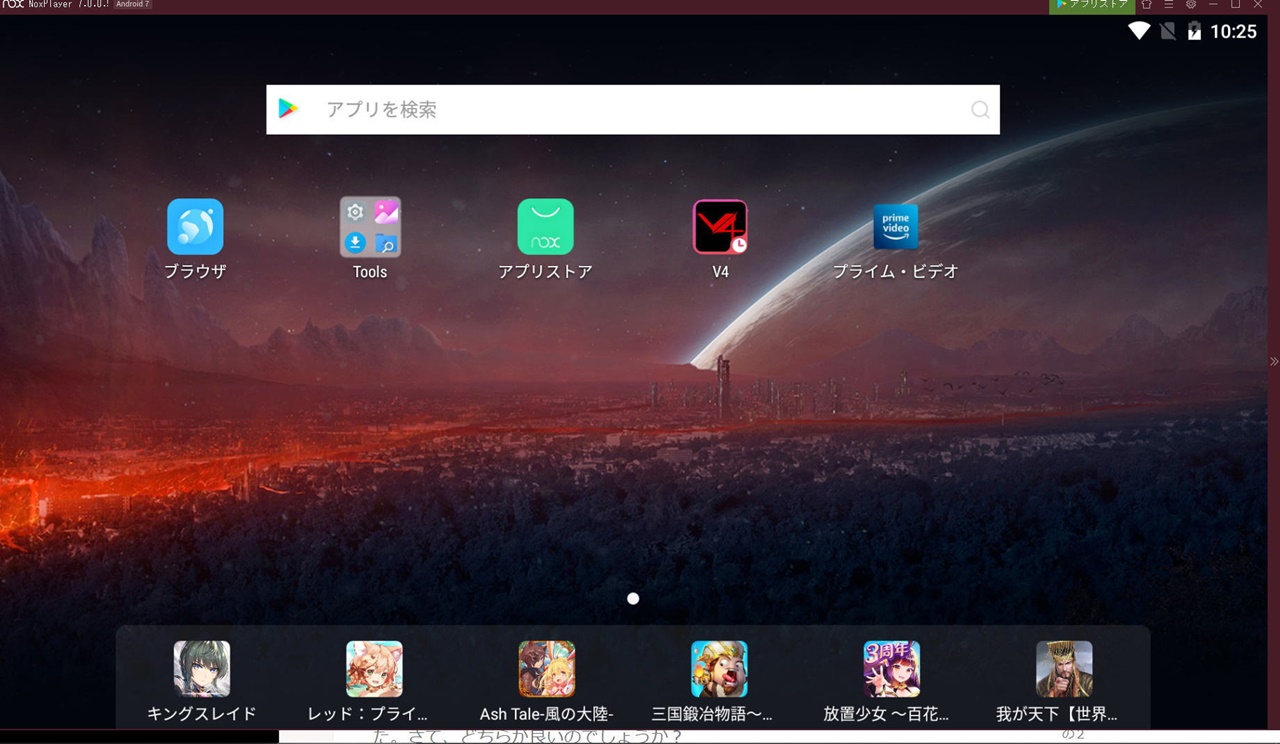The width and height of the screenshot is (1280, 744).
Task: Start 我が天下 from the dock
Action: click(x=1064, y=669)
